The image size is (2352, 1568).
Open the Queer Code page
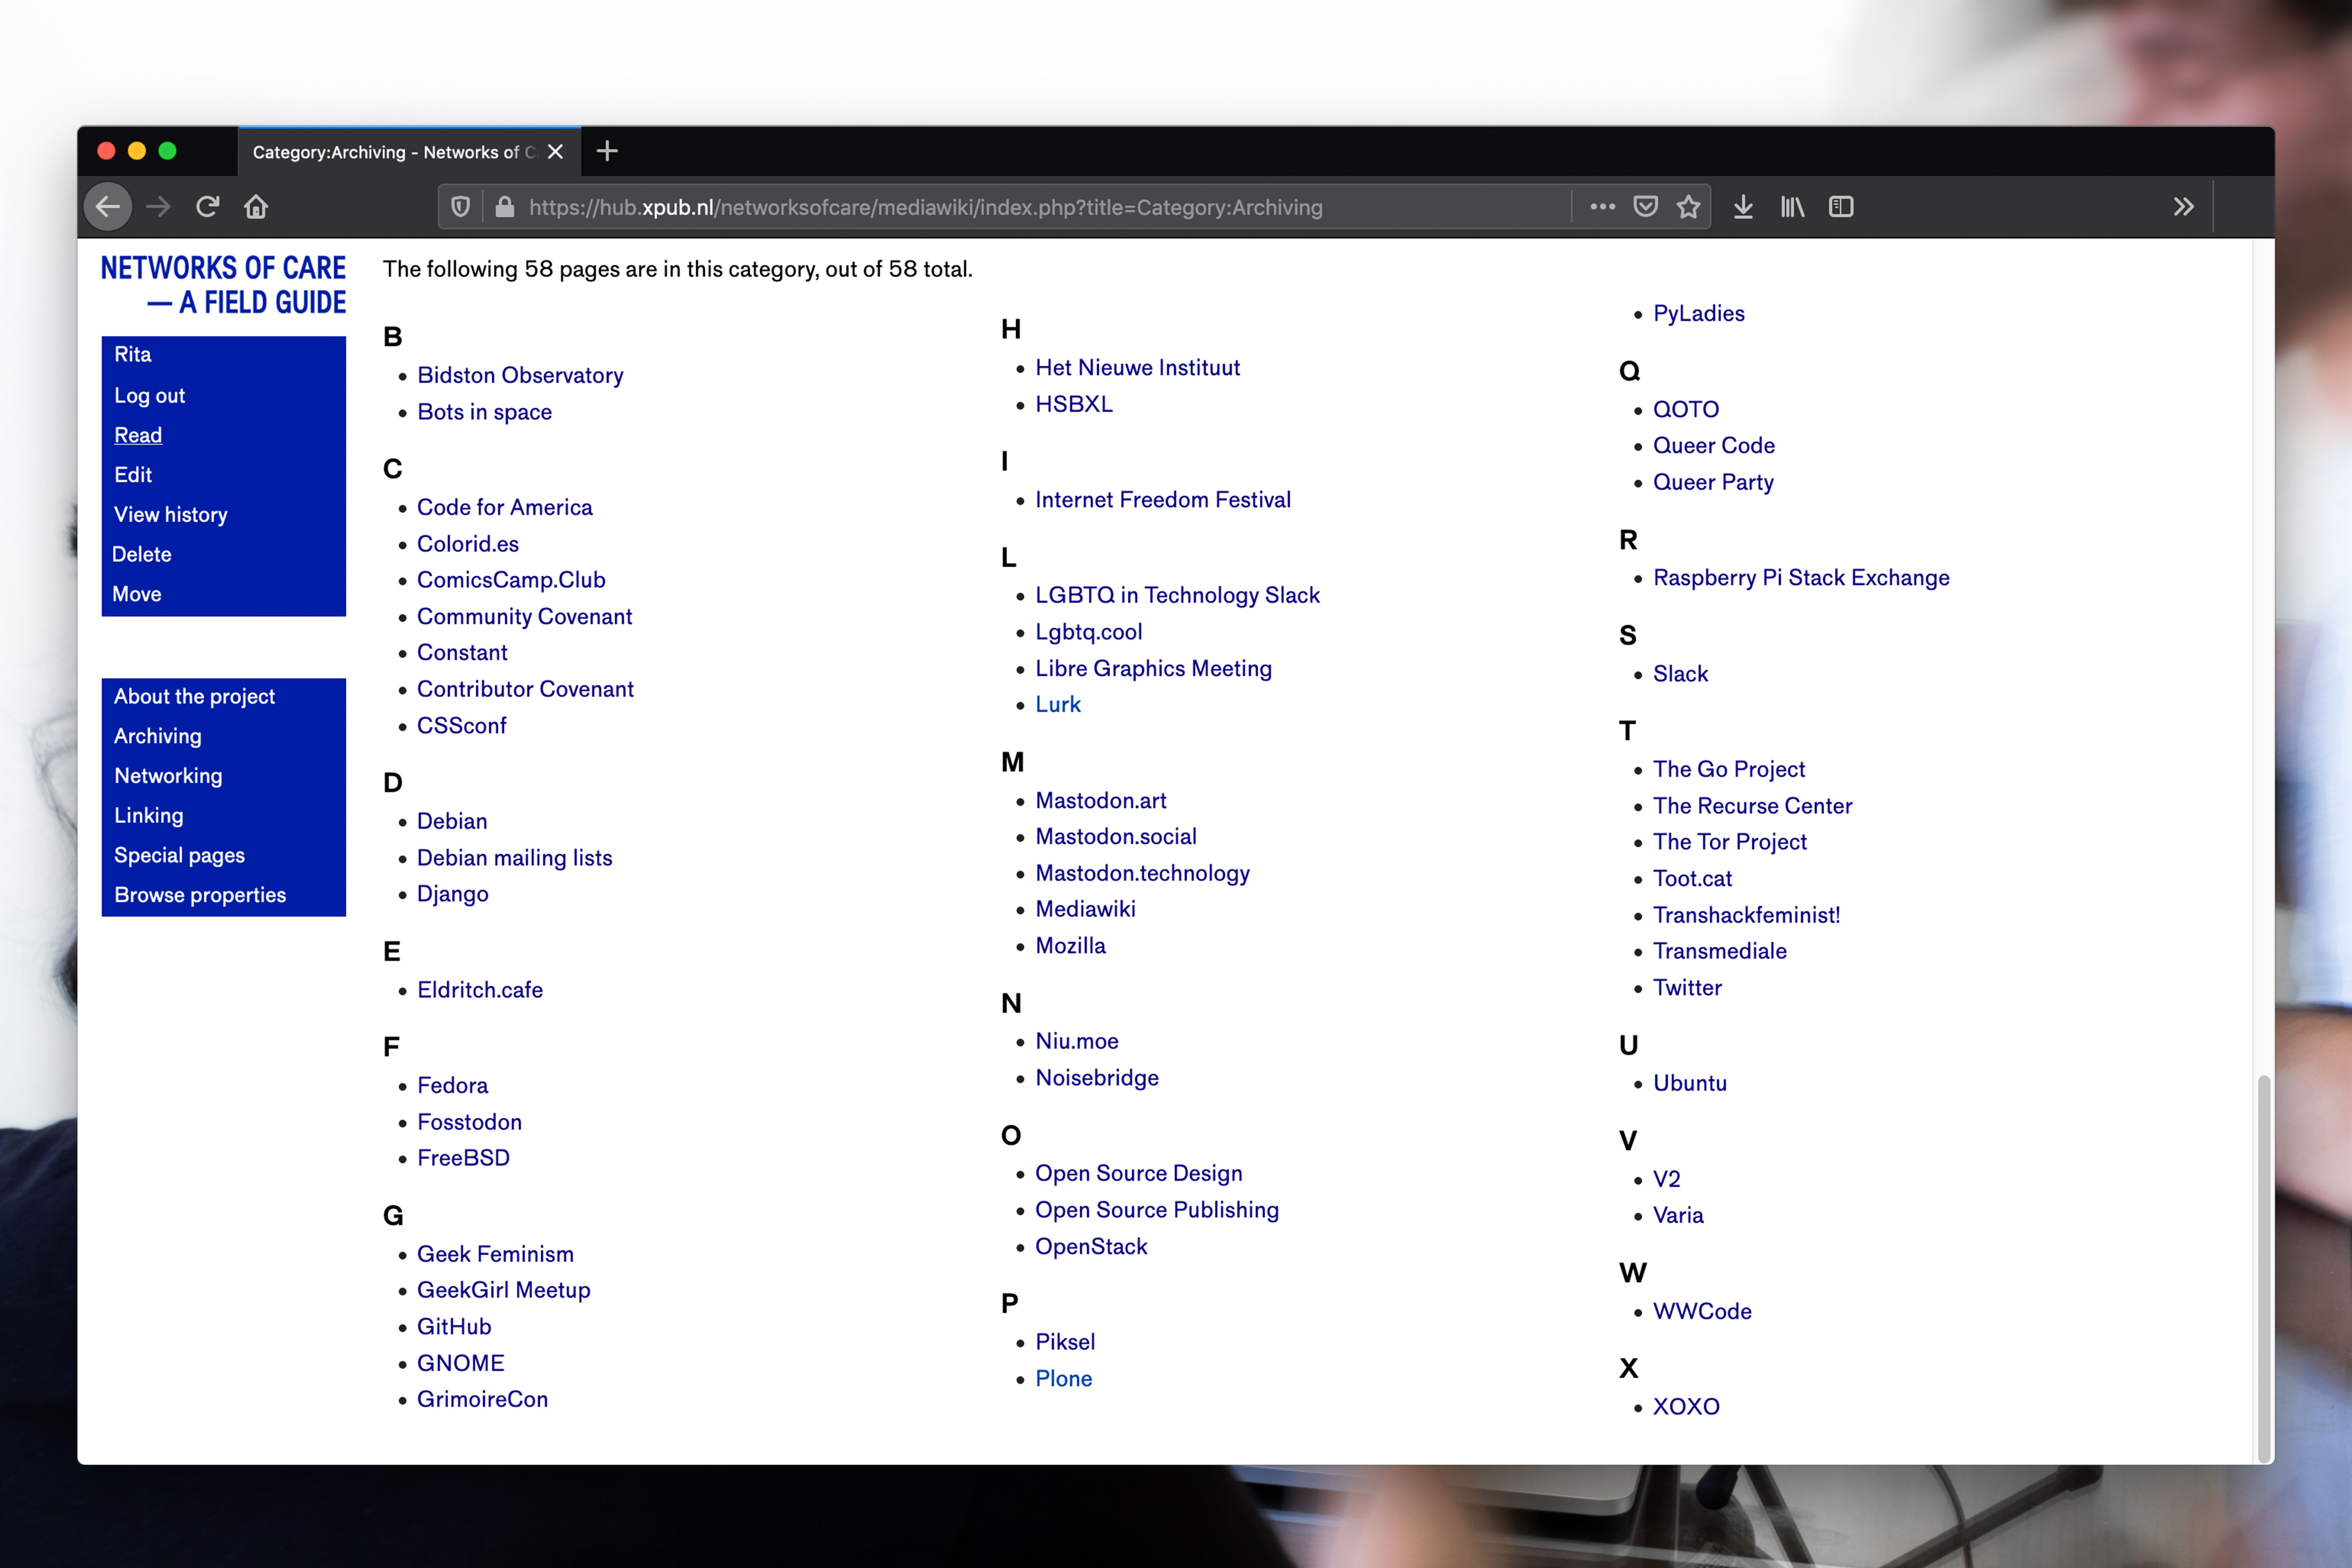[1714, 446]
